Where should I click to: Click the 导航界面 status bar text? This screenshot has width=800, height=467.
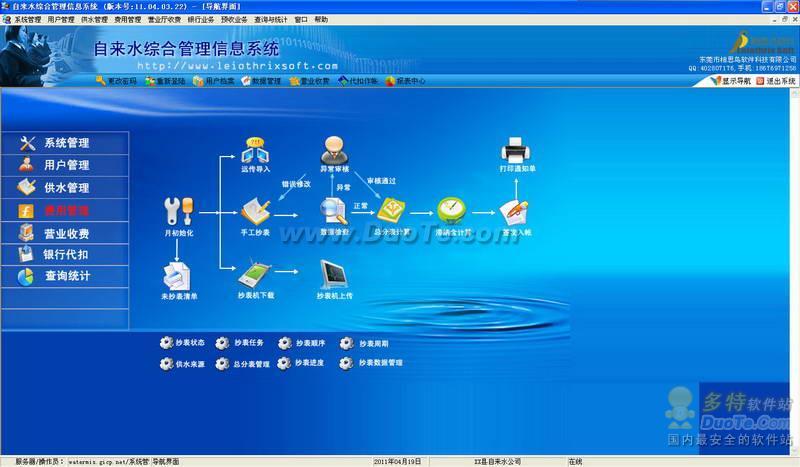tap(166, 461)
